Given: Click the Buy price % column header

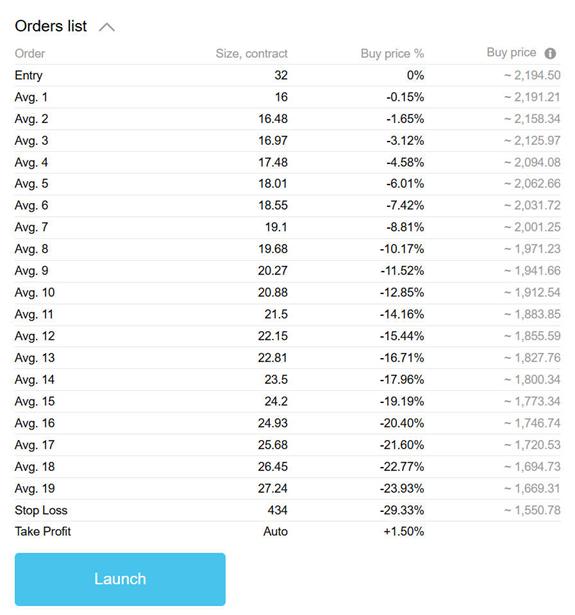Looking at the screenshot, I should click(x=392, y=53).
